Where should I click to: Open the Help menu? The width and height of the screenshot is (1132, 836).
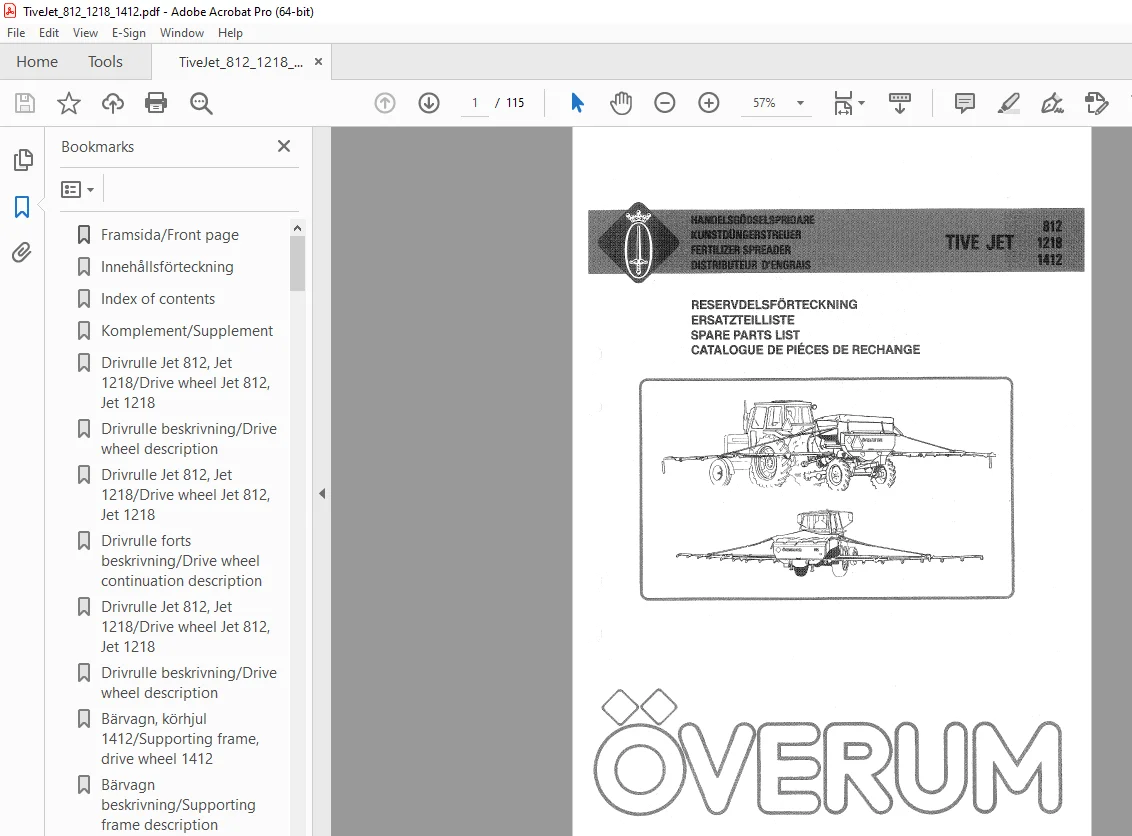pyautogui.click(x=230, y=32)
